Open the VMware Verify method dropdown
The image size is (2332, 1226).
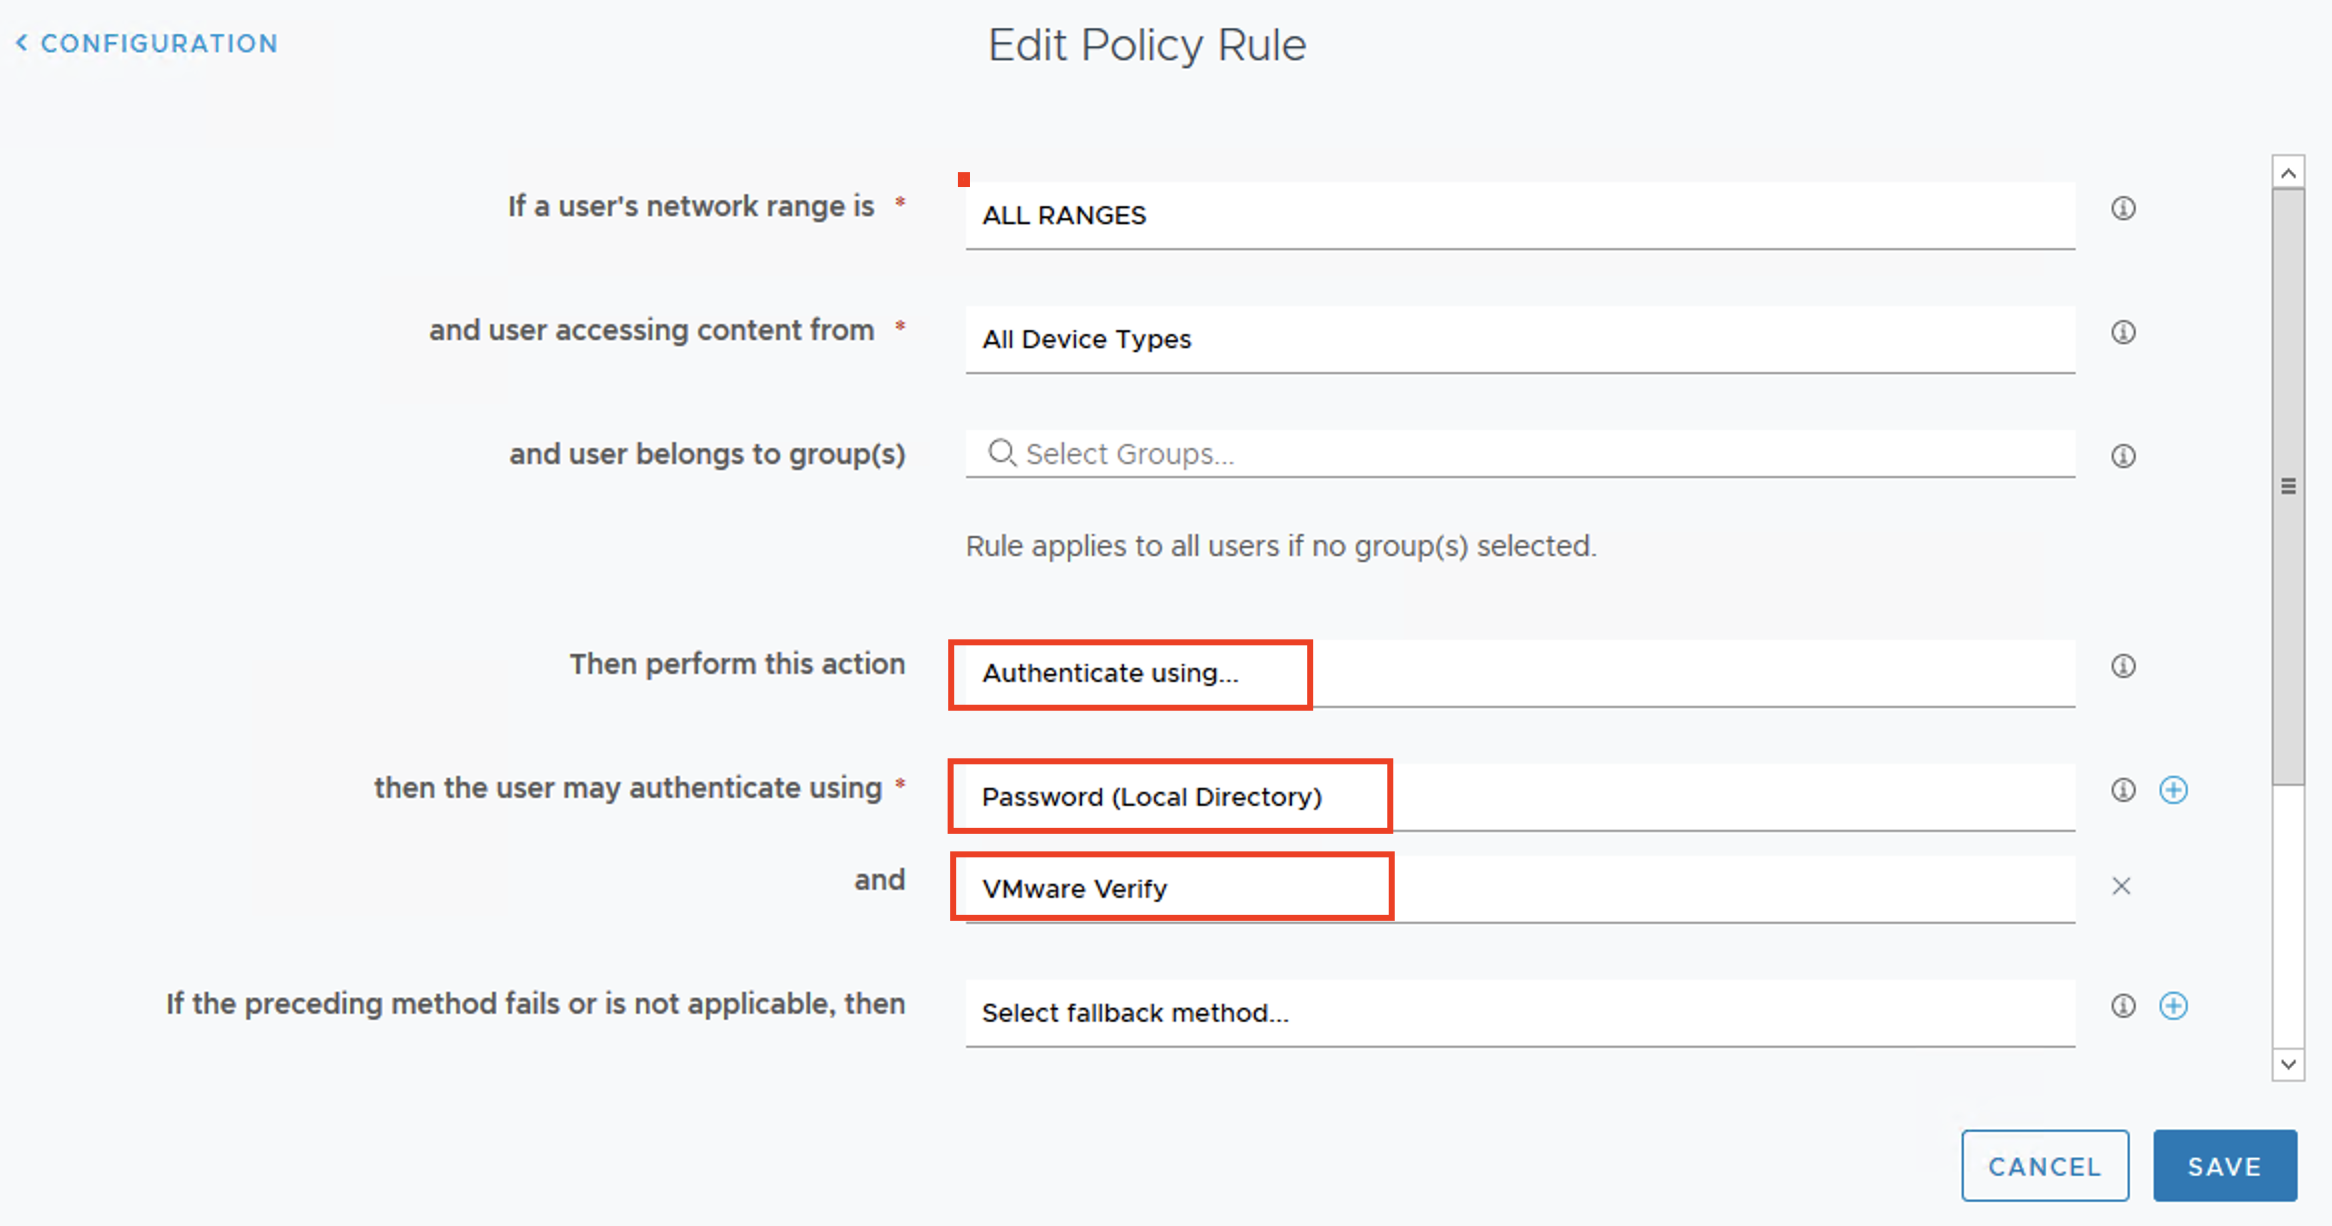tap(1519, 889)
